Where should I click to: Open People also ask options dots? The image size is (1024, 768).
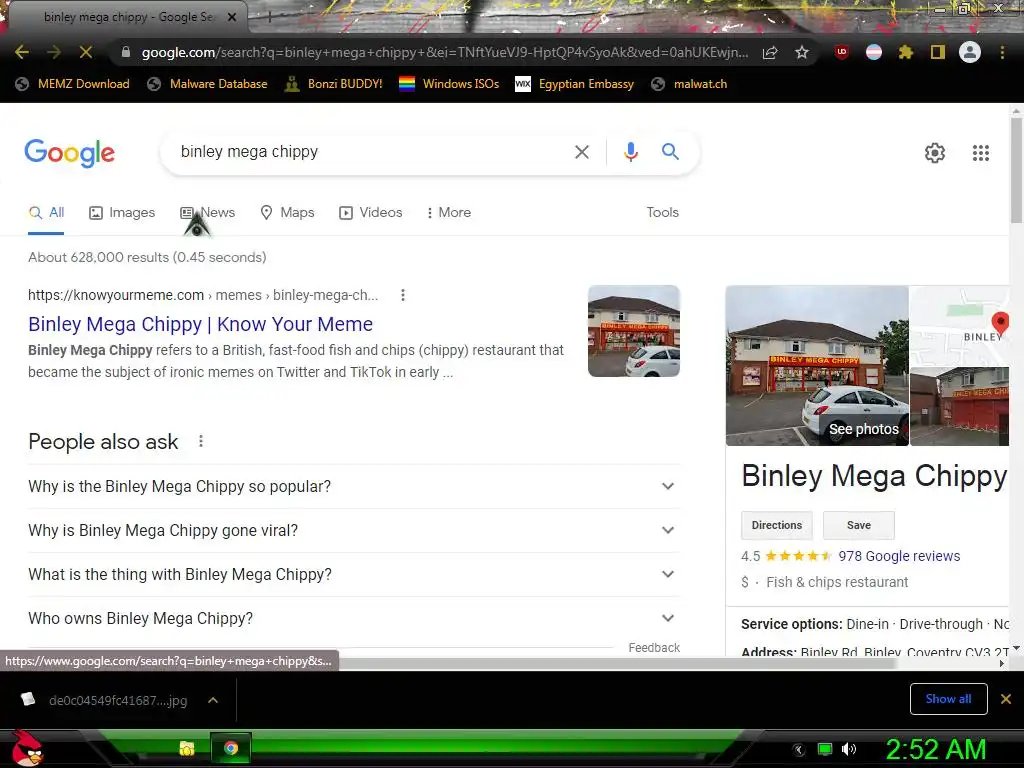201,441
